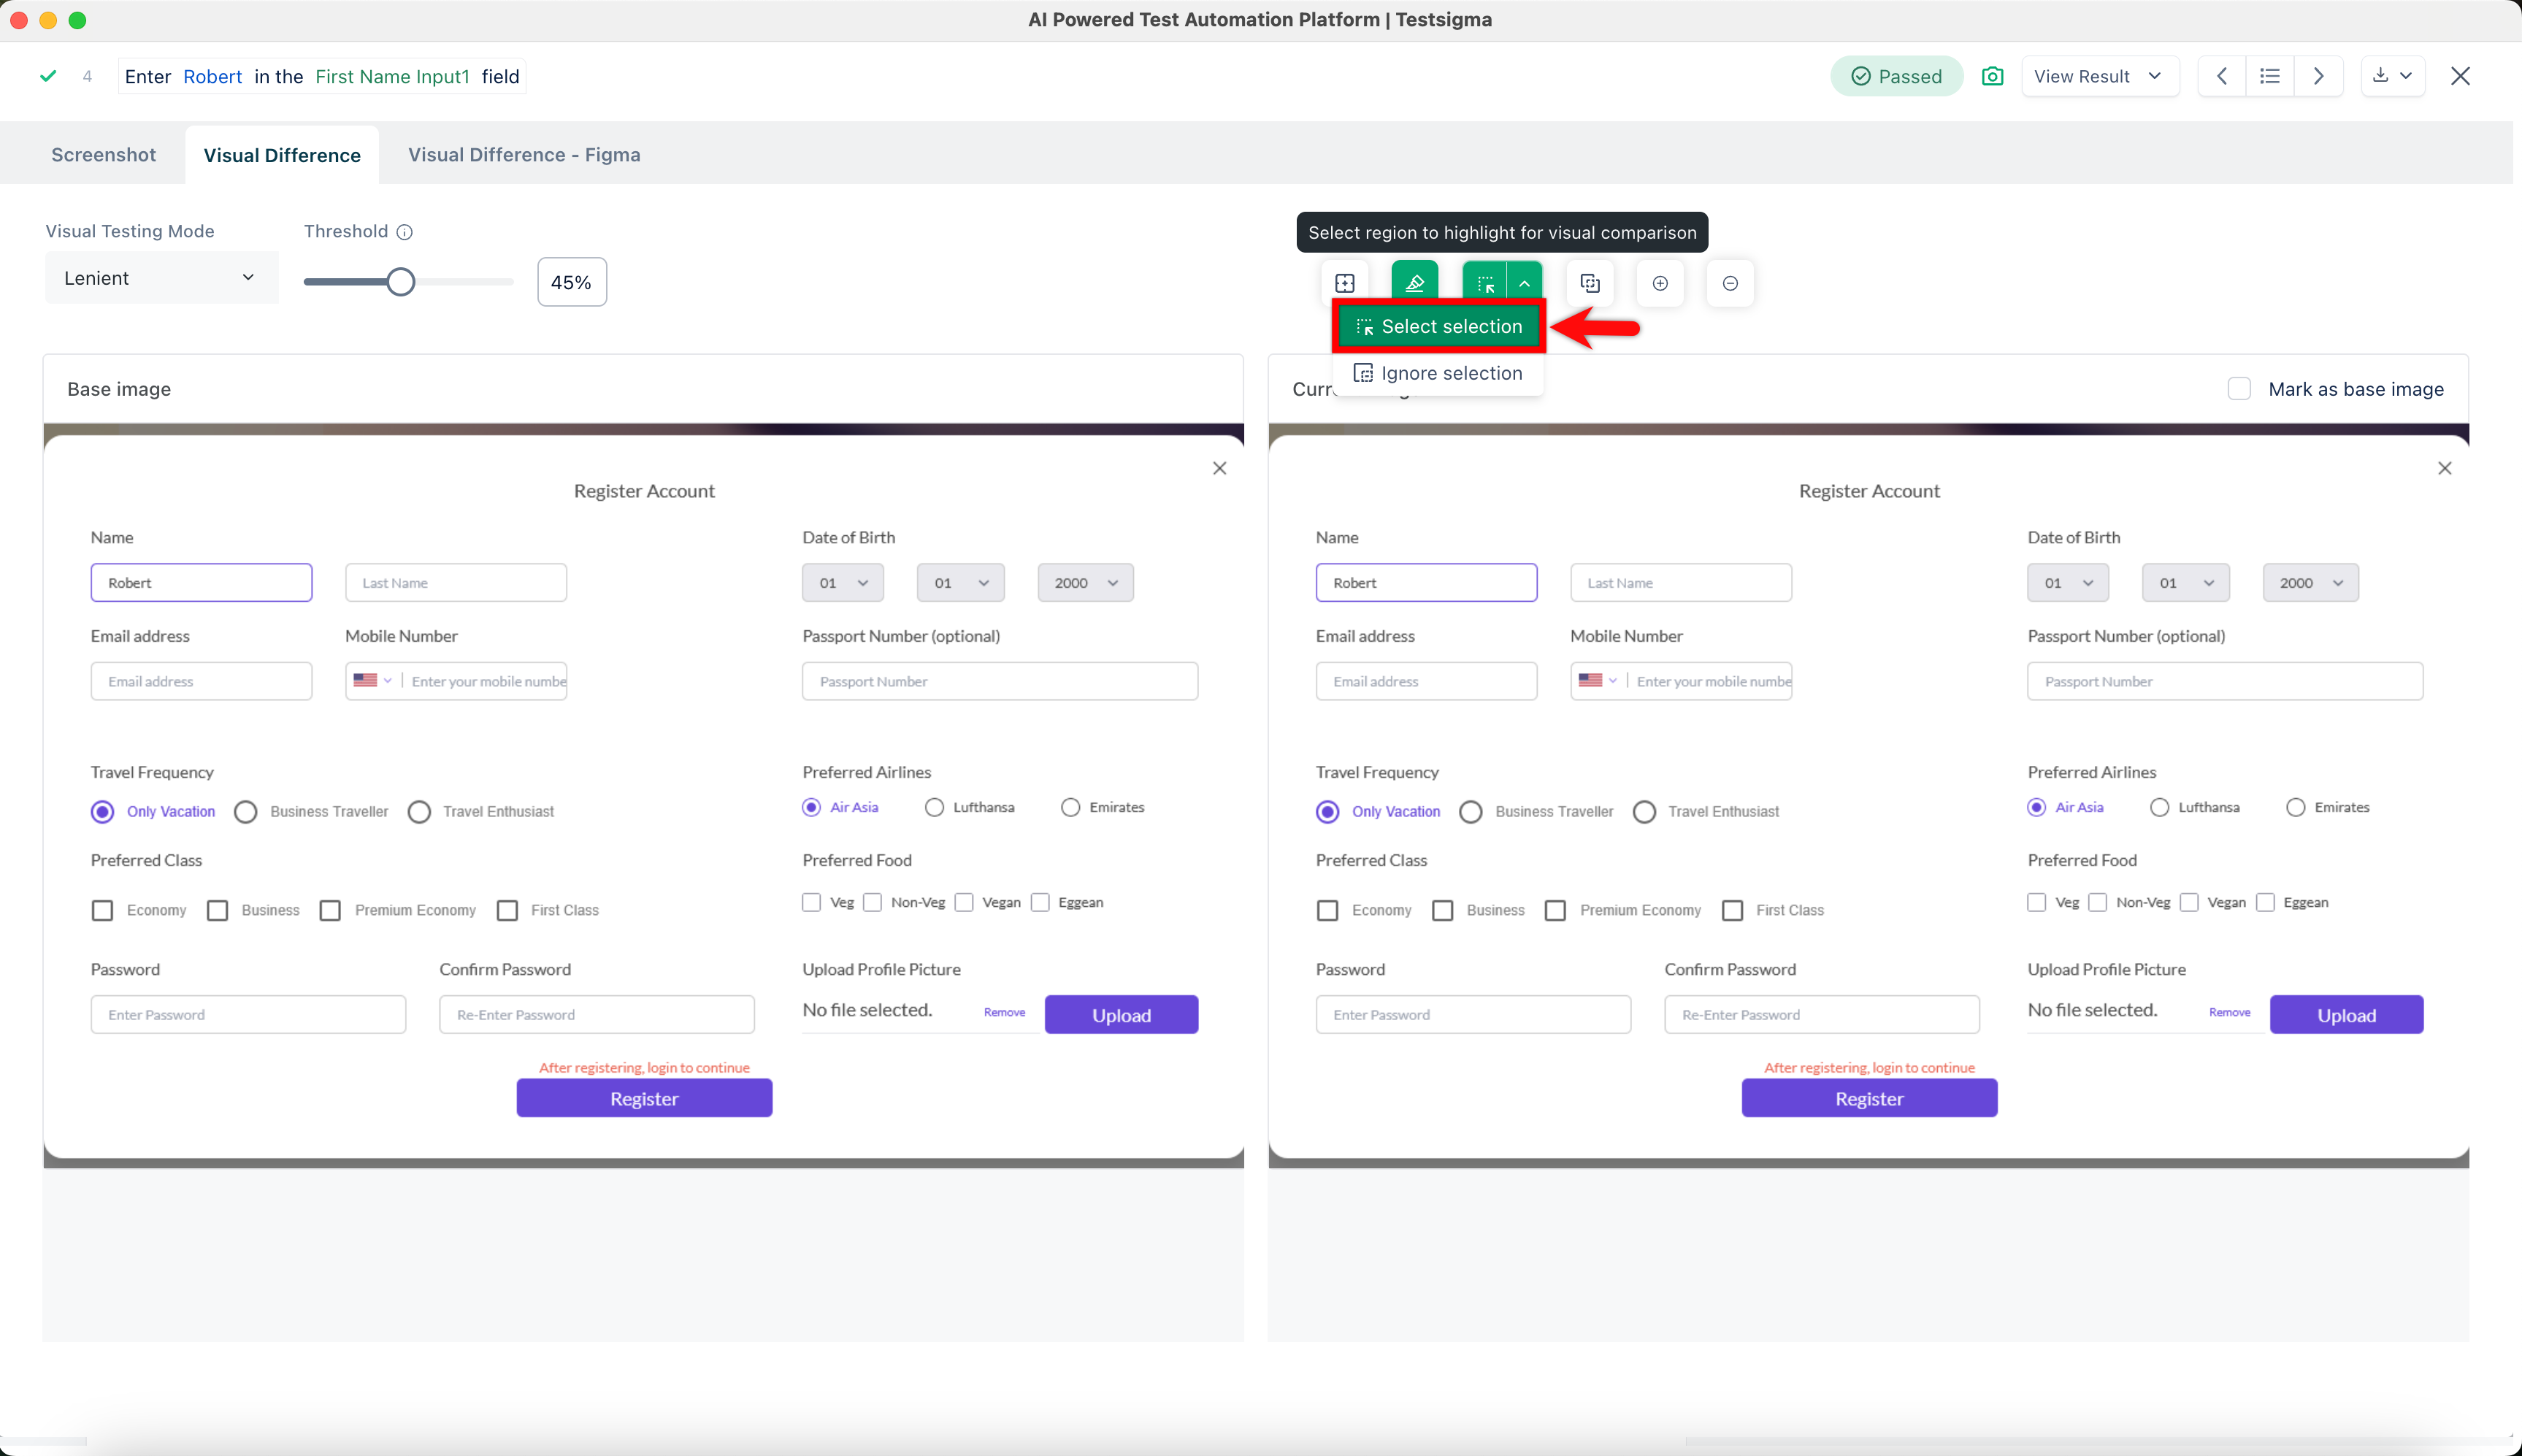Screen dimensions: 2522x1456
Task: Click Robert name field in Base image
Action: pyautogui.click(x=201, y=583)
